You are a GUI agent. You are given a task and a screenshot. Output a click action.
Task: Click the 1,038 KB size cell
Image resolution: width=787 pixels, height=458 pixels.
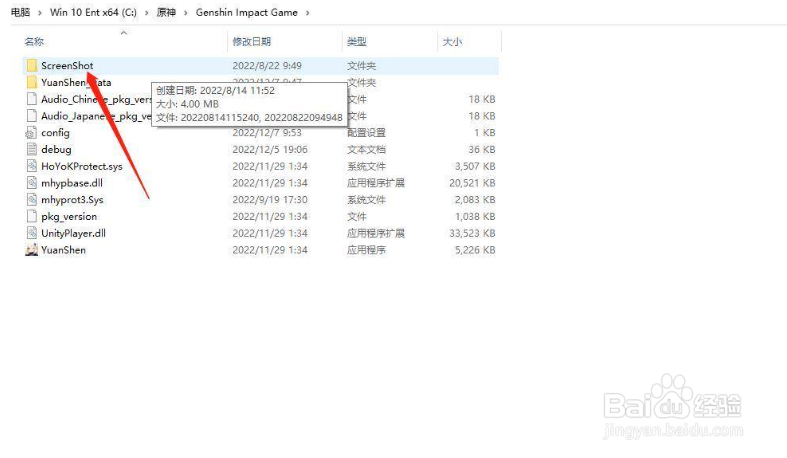(475, 216)
